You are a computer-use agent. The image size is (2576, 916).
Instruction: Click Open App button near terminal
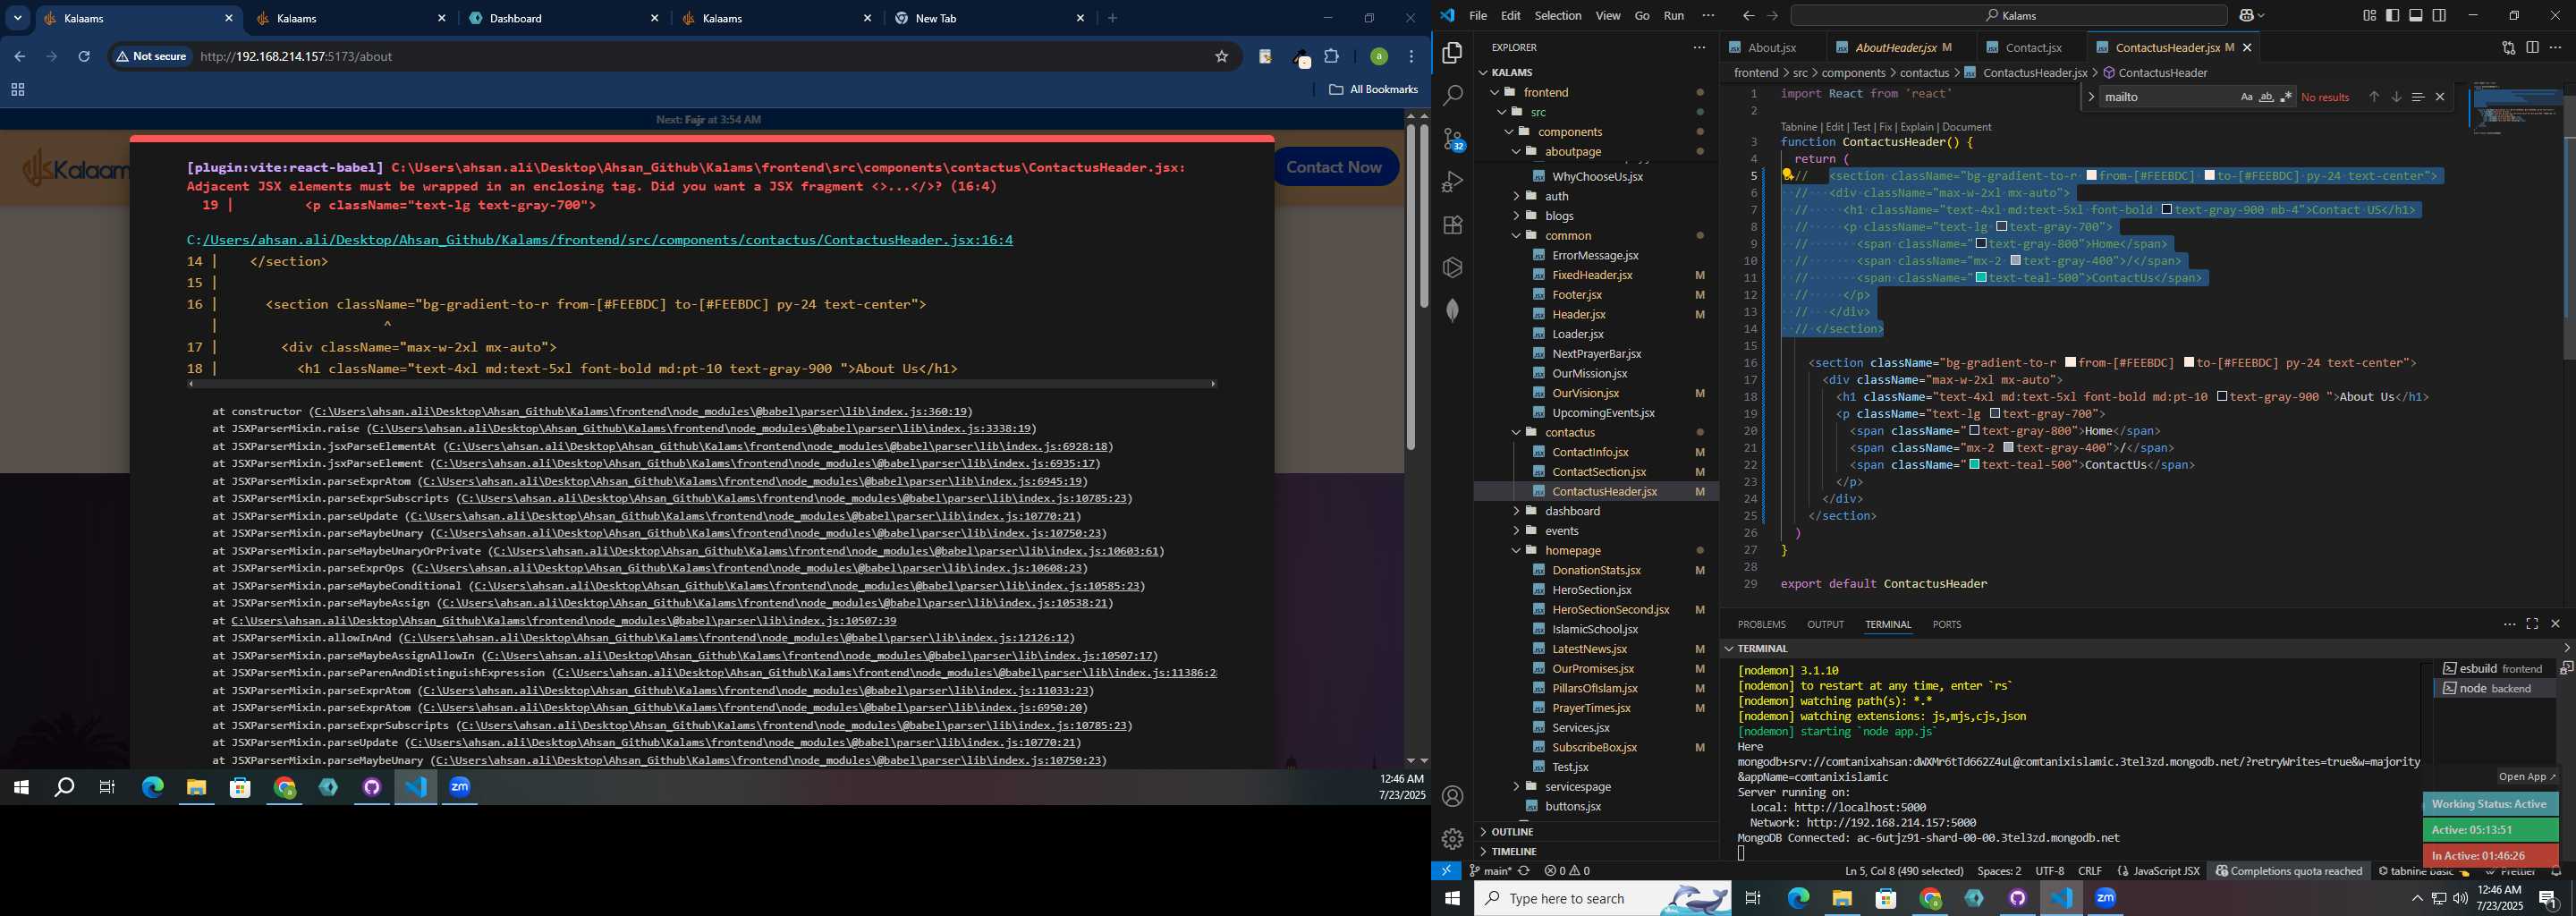(2526, 777)
